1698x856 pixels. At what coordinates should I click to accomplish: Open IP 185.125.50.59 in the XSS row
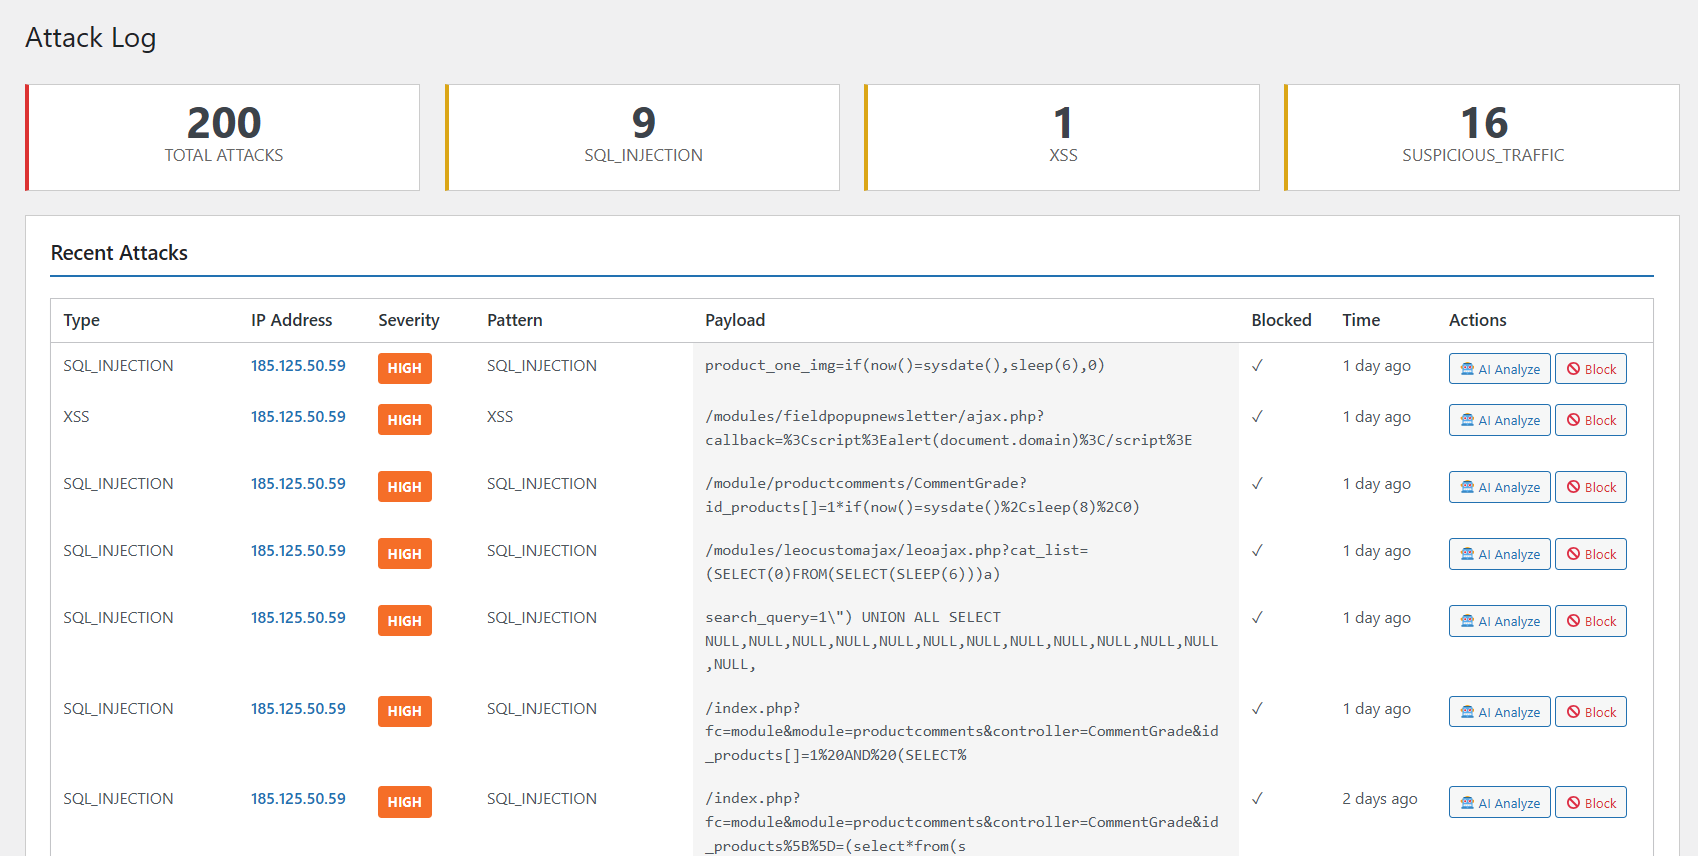(298, 417)
